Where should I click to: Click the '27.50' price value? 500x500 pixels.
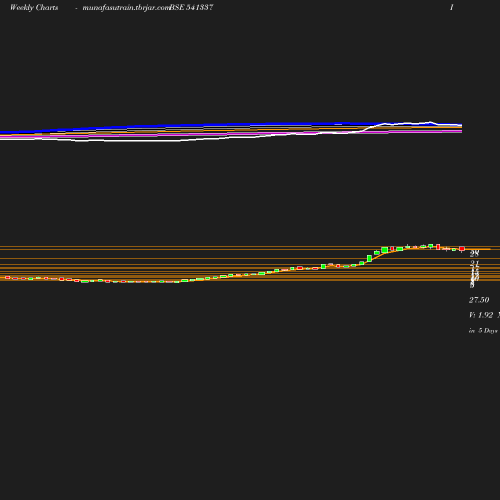point(479,300)
